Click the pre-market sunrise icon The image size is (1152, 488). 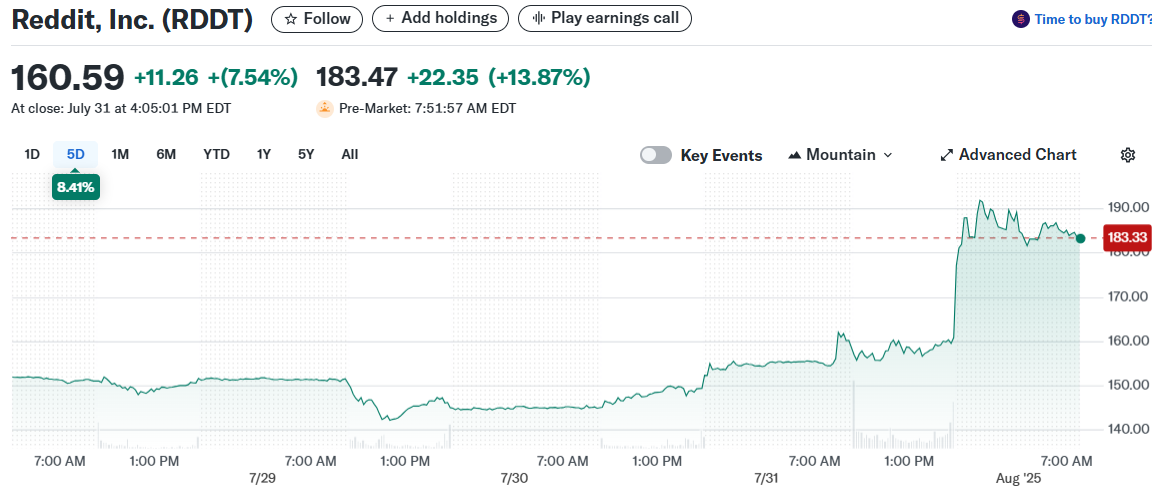325,109
